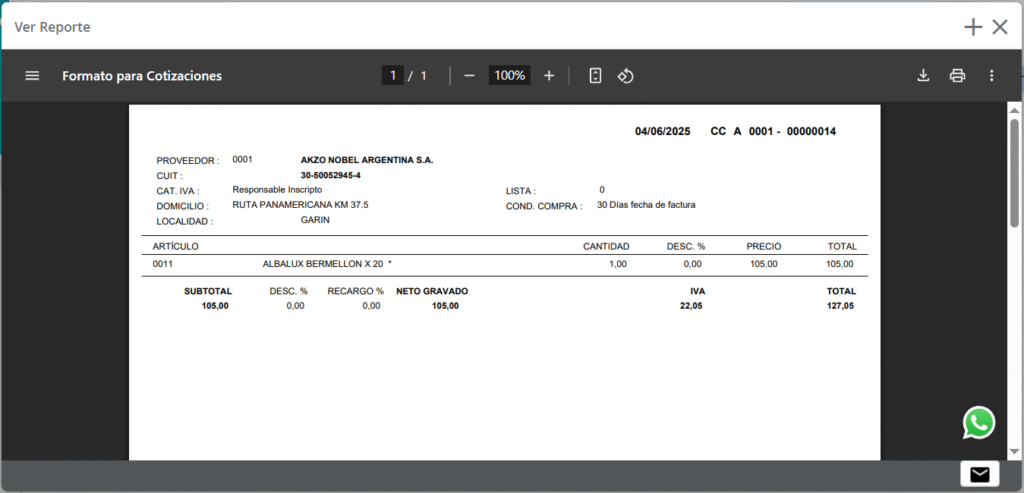This screenshot has width=1024, height=493.
Task: Rotate the document counterclockwise
Action: [626, 76]
